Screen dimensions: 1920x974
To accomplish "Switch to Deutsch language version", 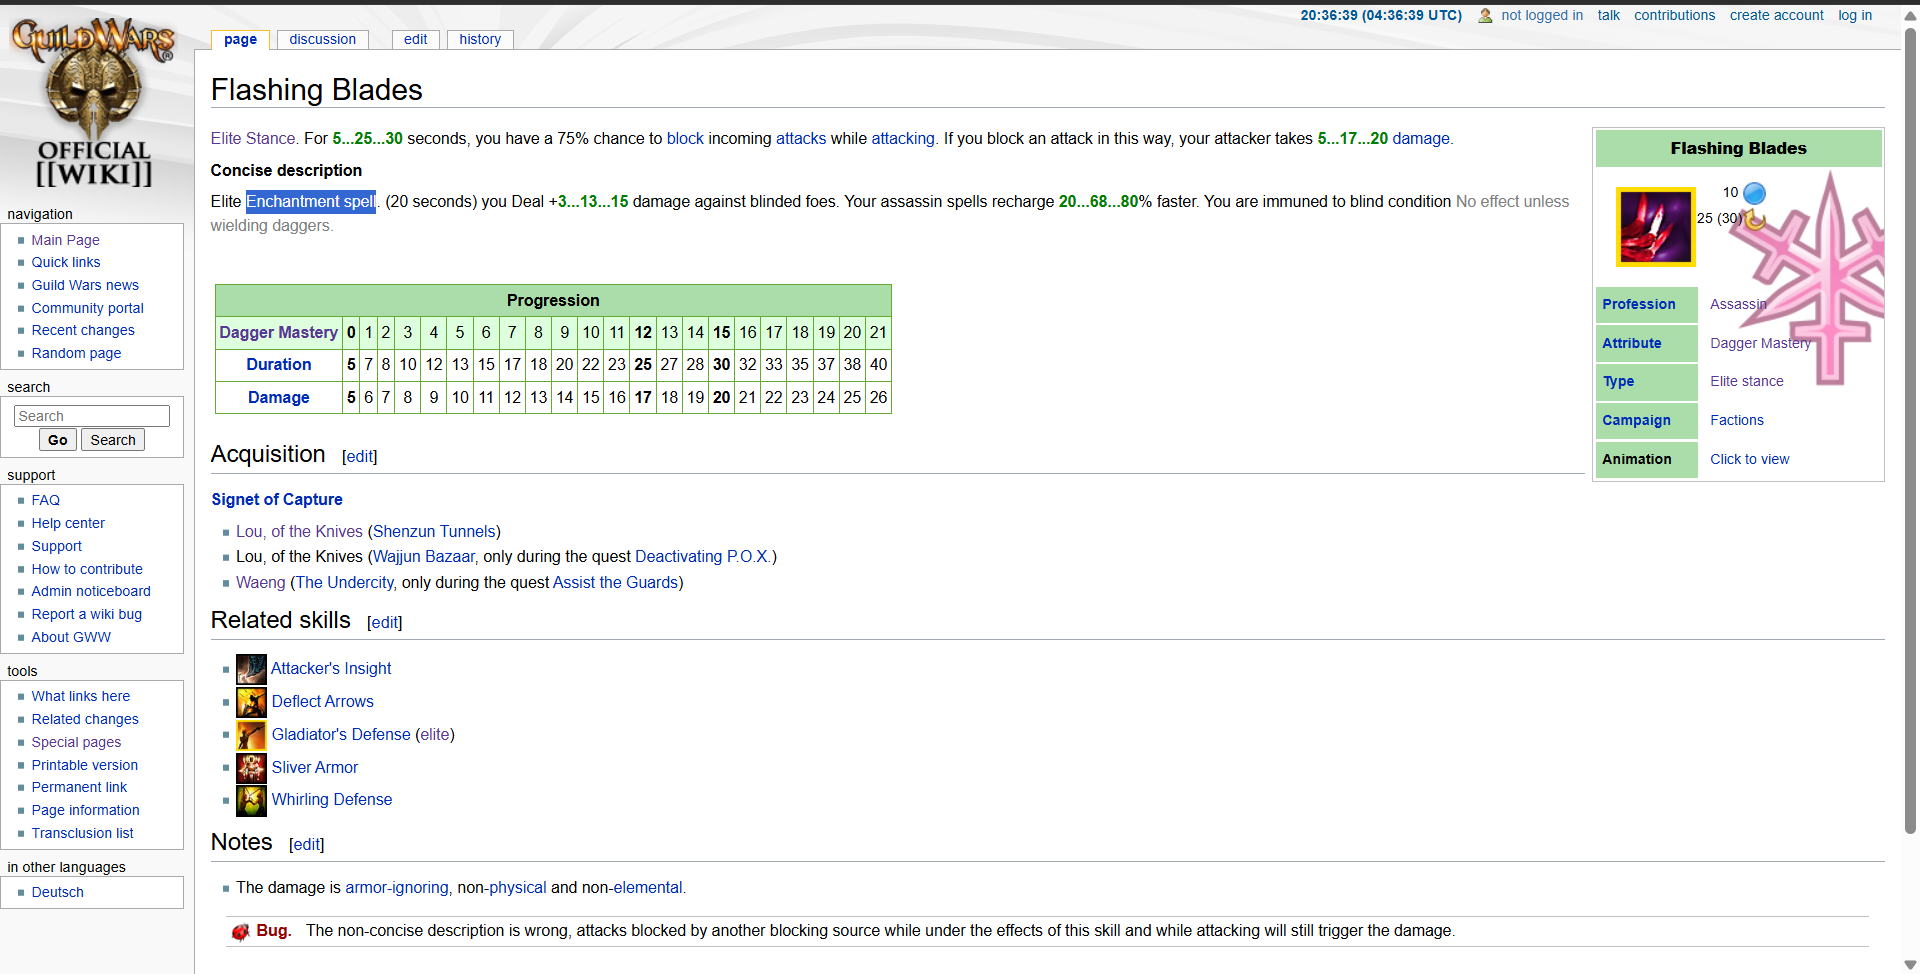I will [57, 892].
